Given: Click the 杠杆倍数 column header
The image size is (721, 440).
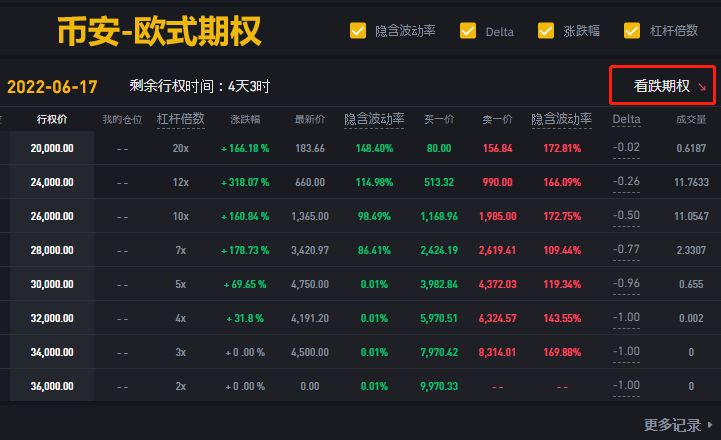Looking at the screenshot, I should [180, 119].
